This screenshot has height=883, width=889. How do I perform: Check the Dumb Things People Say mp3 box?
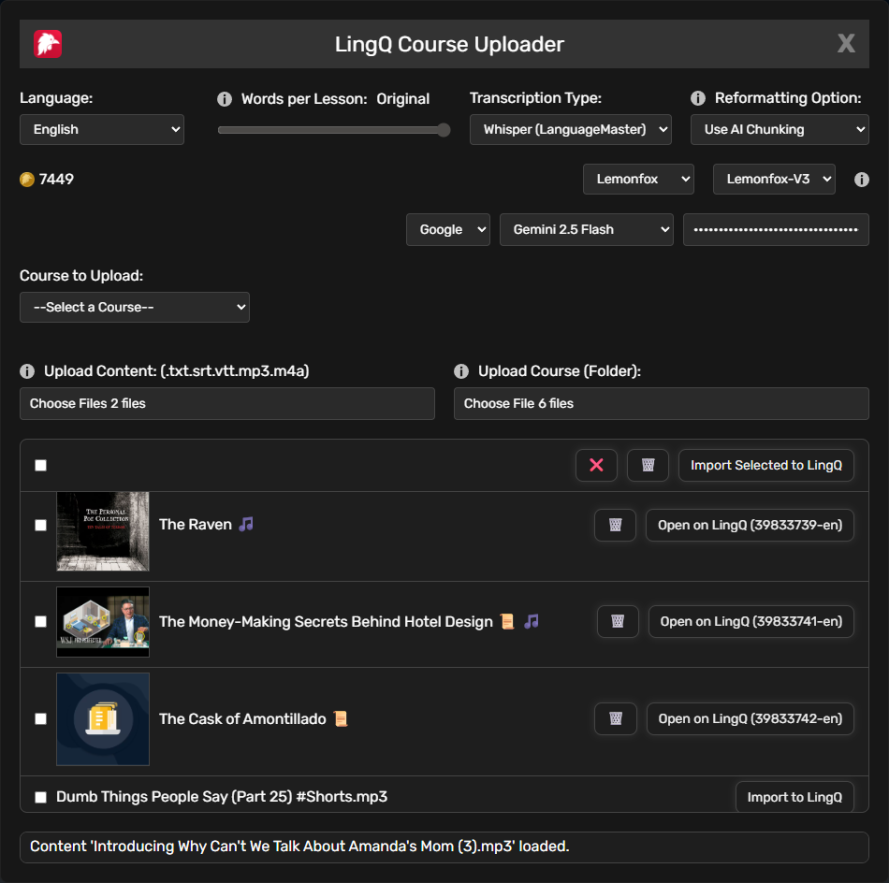pos(41,797)
